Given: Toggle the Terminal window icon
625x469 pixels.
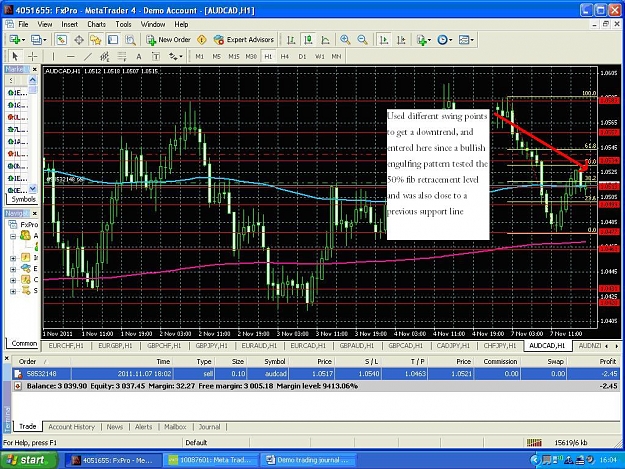Looking at the screenshot, I should point(113,40).
